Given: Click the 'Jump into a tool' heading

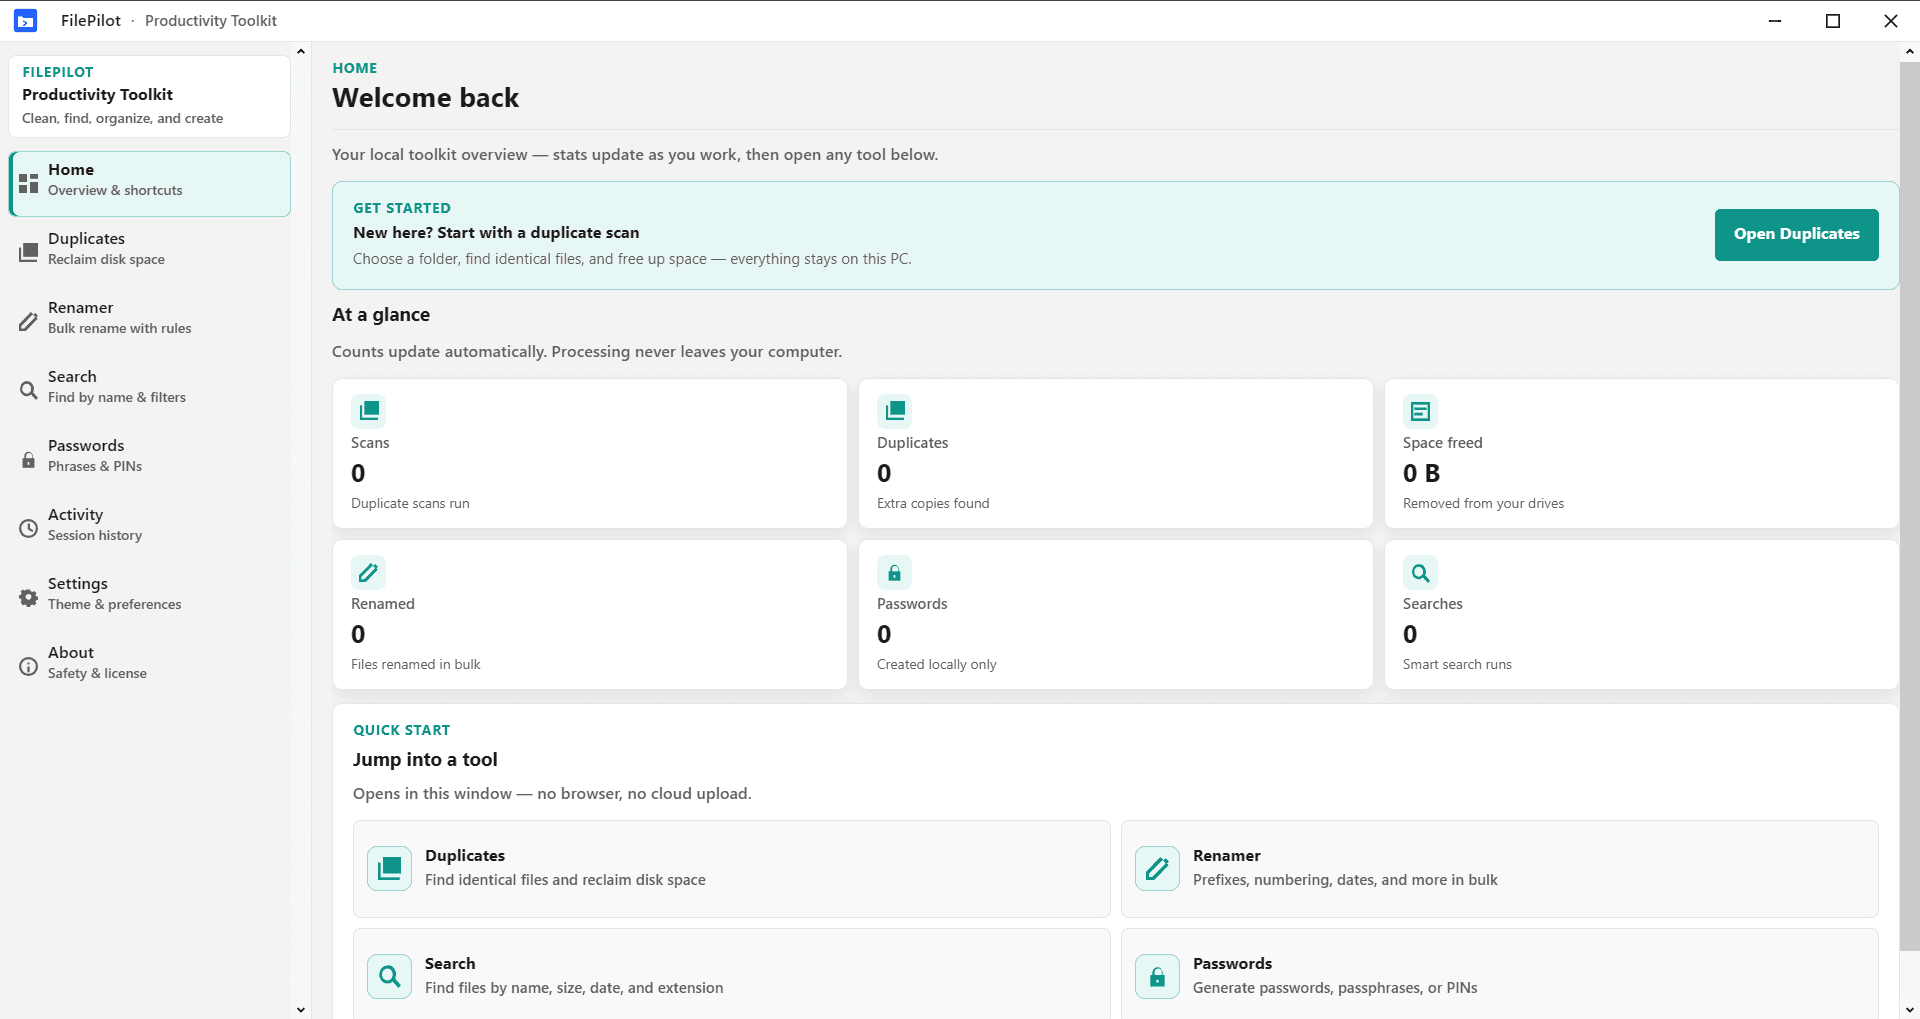Looking at the screenshot, I should click(x=425, y=759).
